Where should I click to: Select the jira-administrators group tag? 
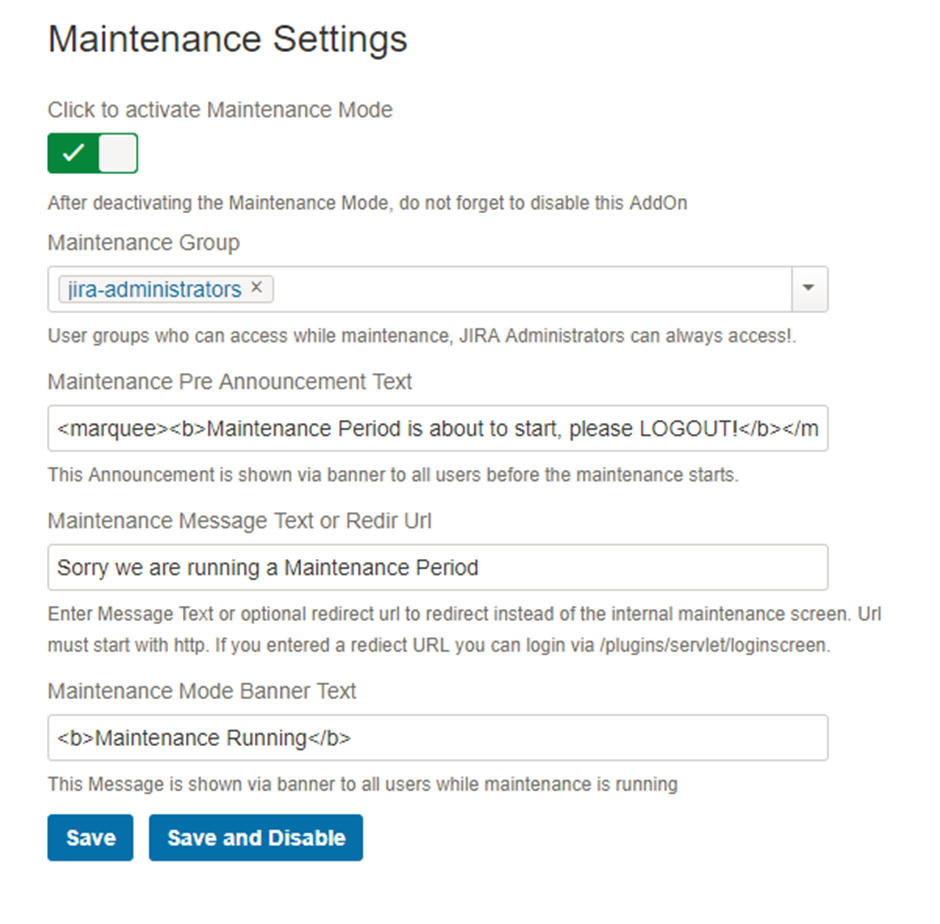(155, 289)
